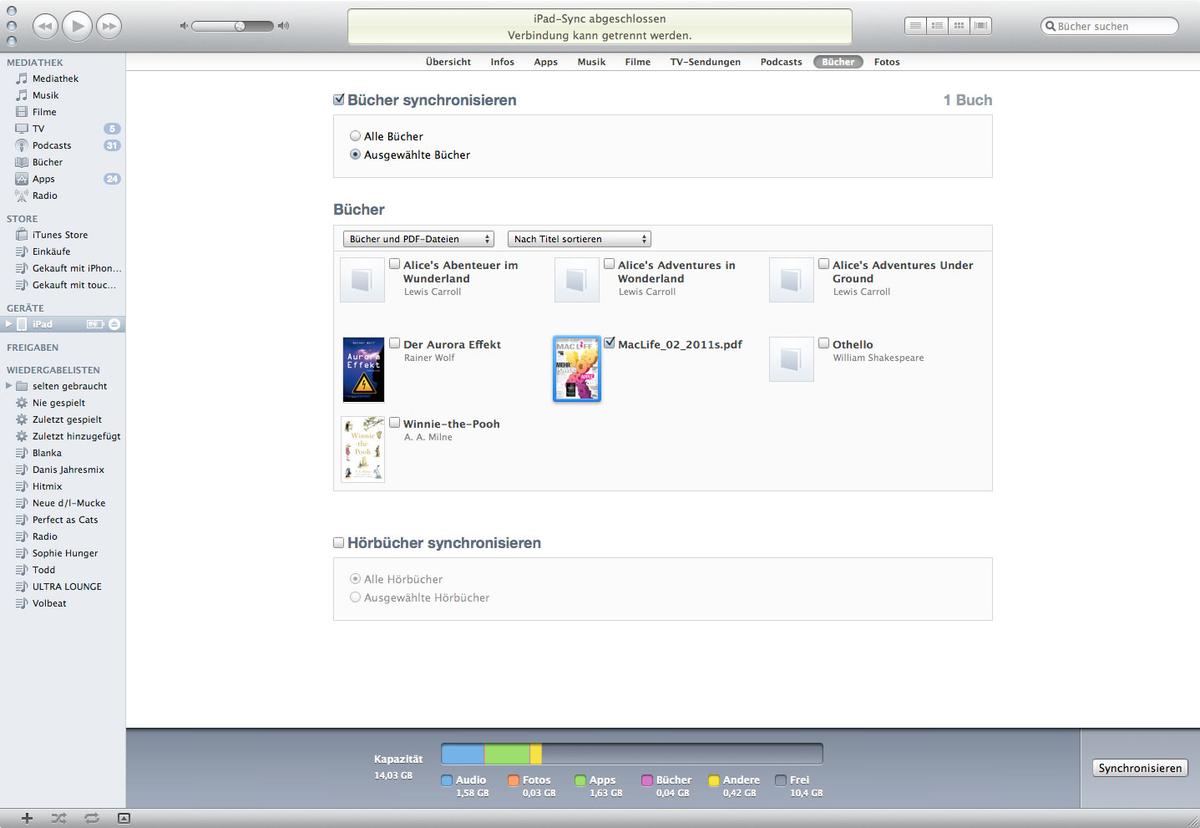Expand the iPad device triangle
This screenshot has width=1200, height=828.
[x=9, y=324]
